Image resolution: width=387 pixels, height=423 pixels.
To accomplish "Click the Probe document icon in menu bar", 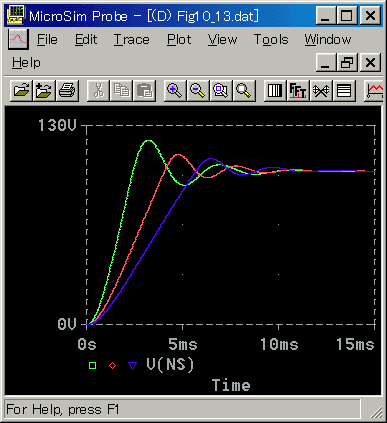I will point(18,39).
